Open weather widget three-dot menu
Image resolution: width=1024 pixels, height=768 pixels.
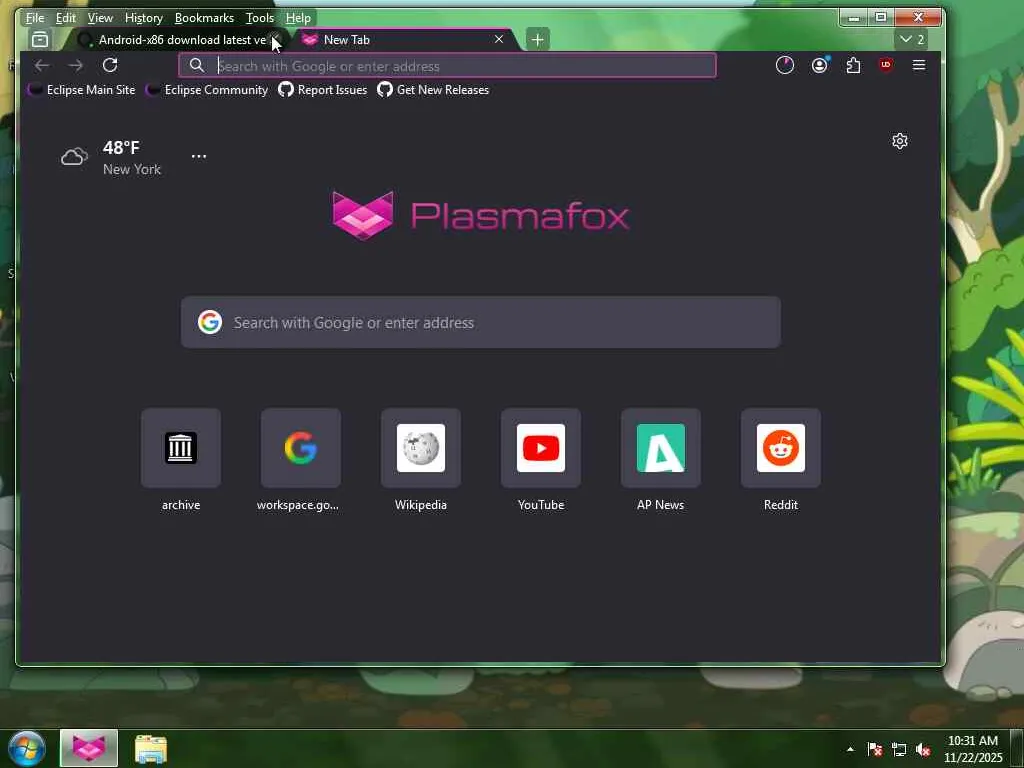199,156
